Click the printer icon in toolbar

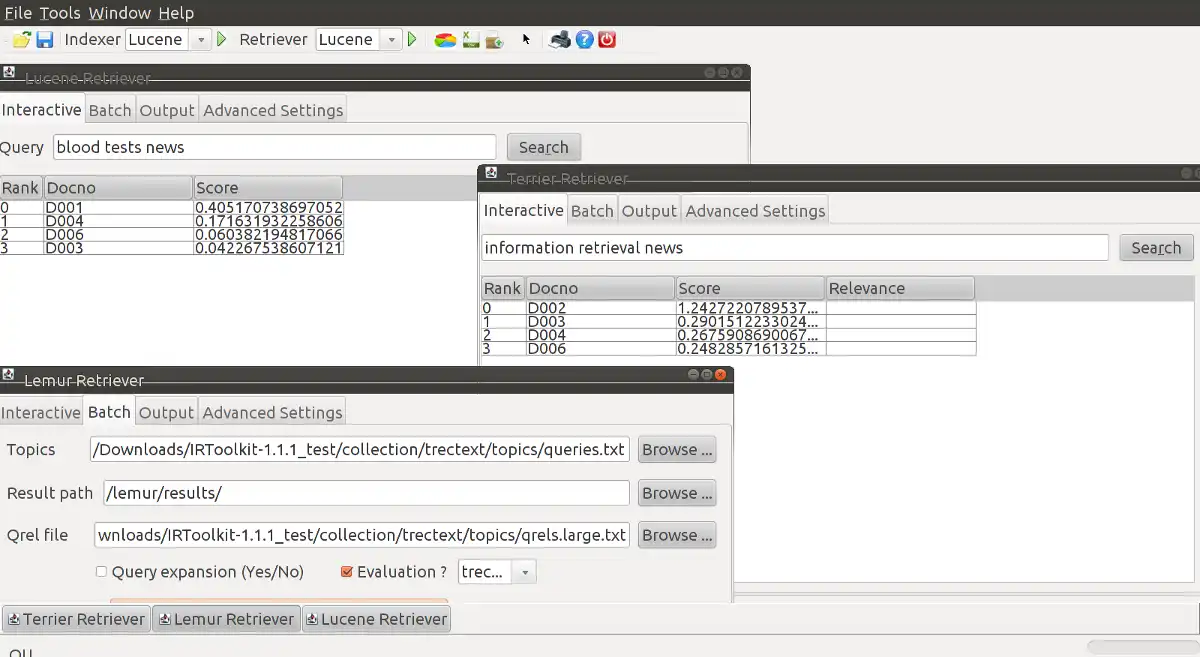click(561, 40)
